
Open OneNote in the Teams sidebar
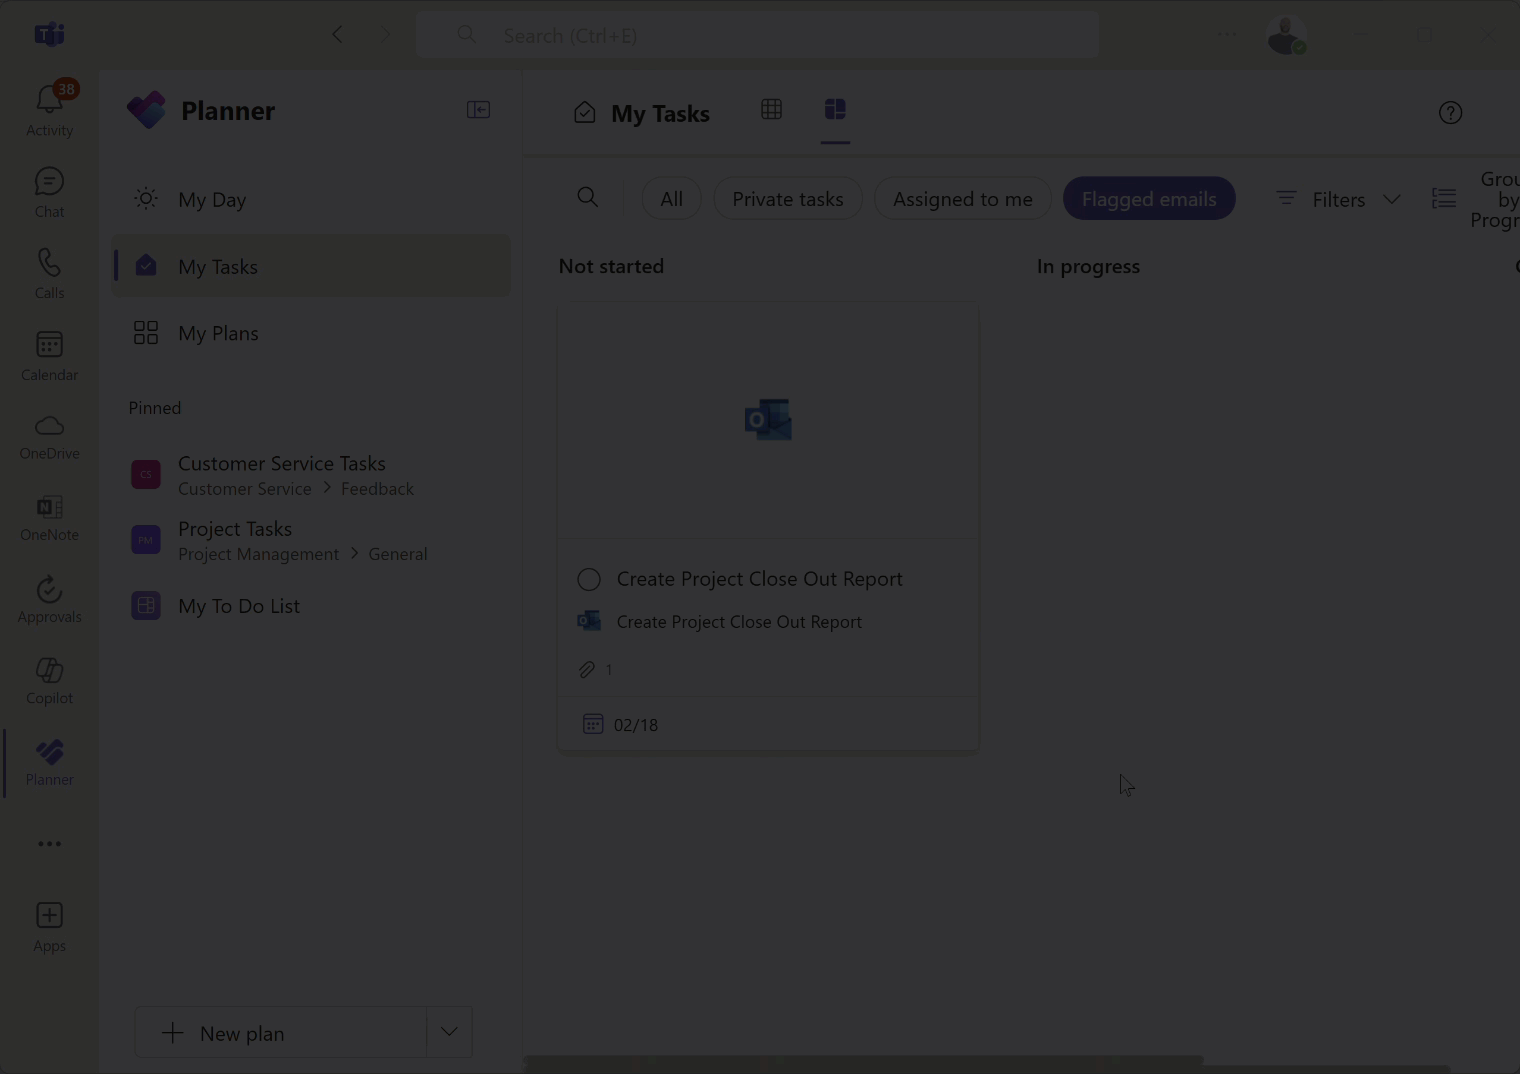pyautogui.click(x=49, y=518)
